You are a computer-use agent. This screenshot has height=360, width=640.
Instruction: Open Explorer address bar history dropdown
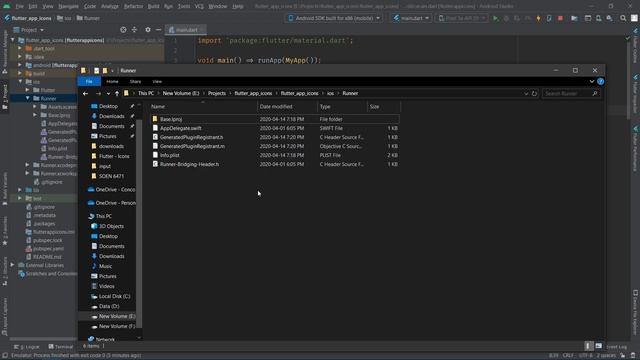526,93
